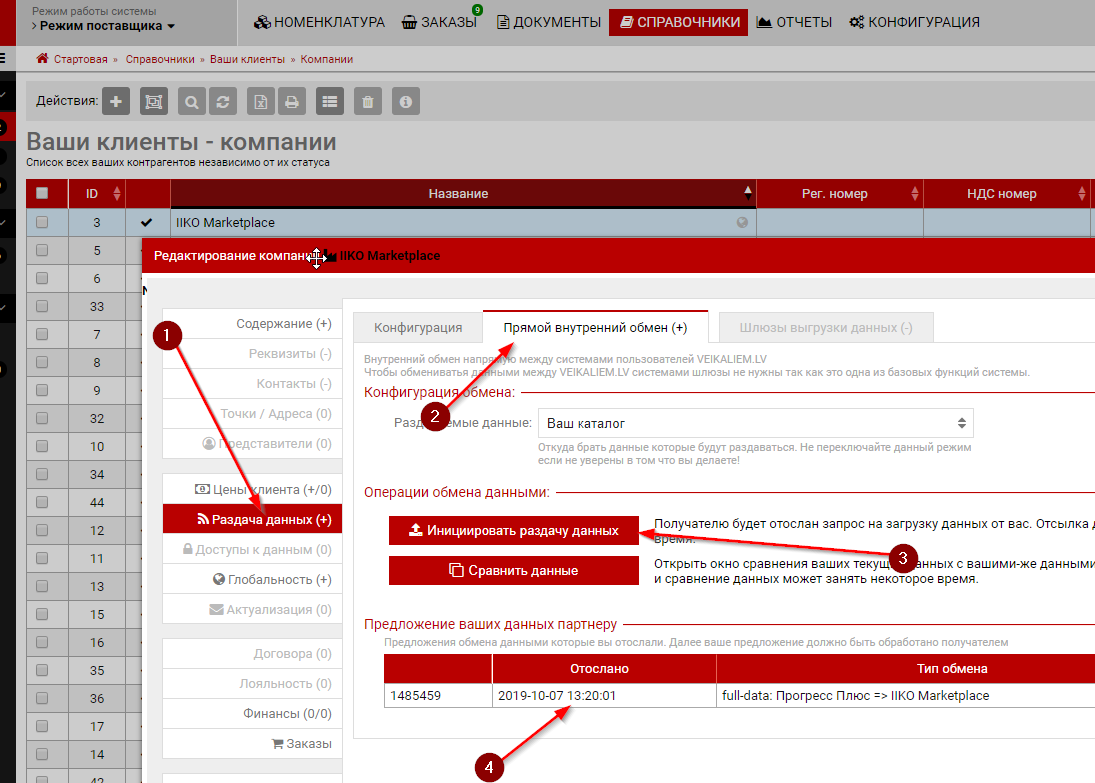The width and height of the screenshot is (1095, 783).
Task: Click the add new company plus icon
Action: [117, 101]
